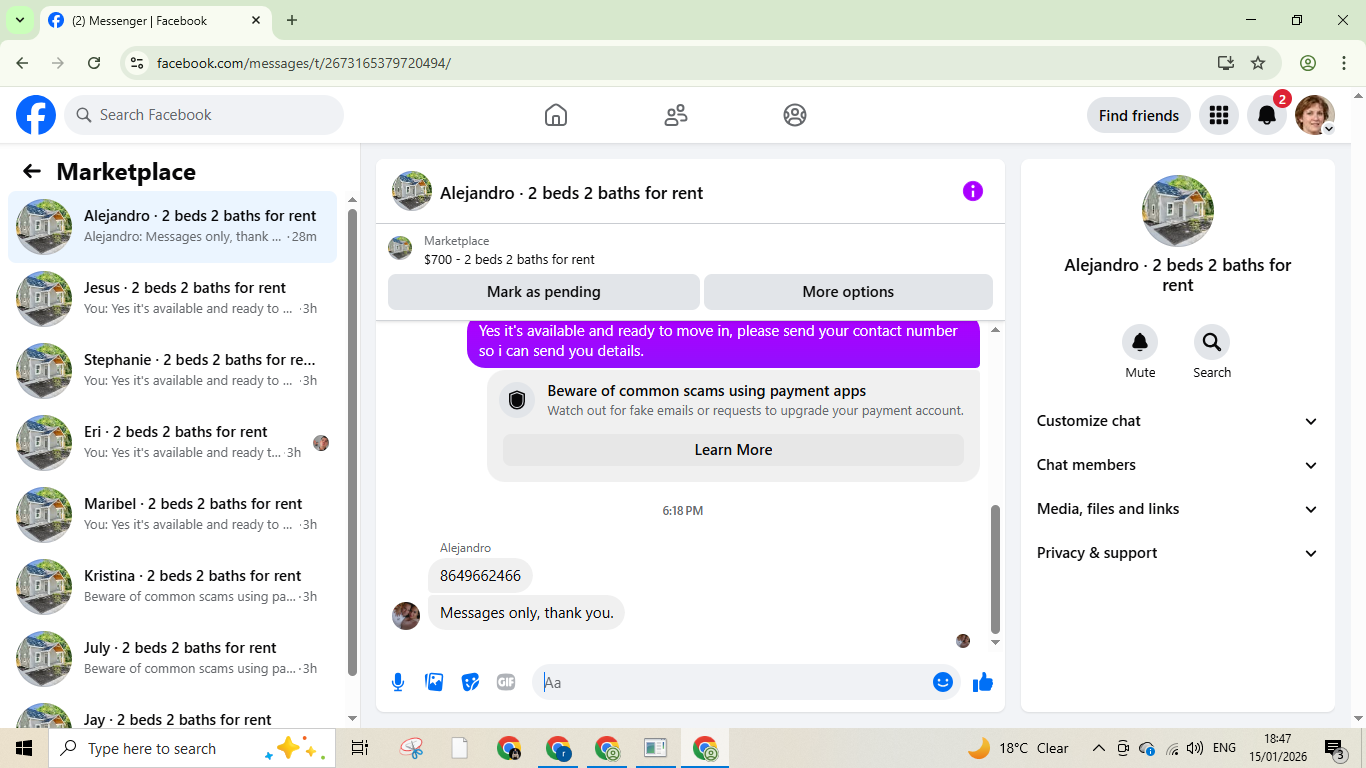Open Jesus conversation in chat list
The height and width of the screenshot is (768, 1366).
(173, 299)
